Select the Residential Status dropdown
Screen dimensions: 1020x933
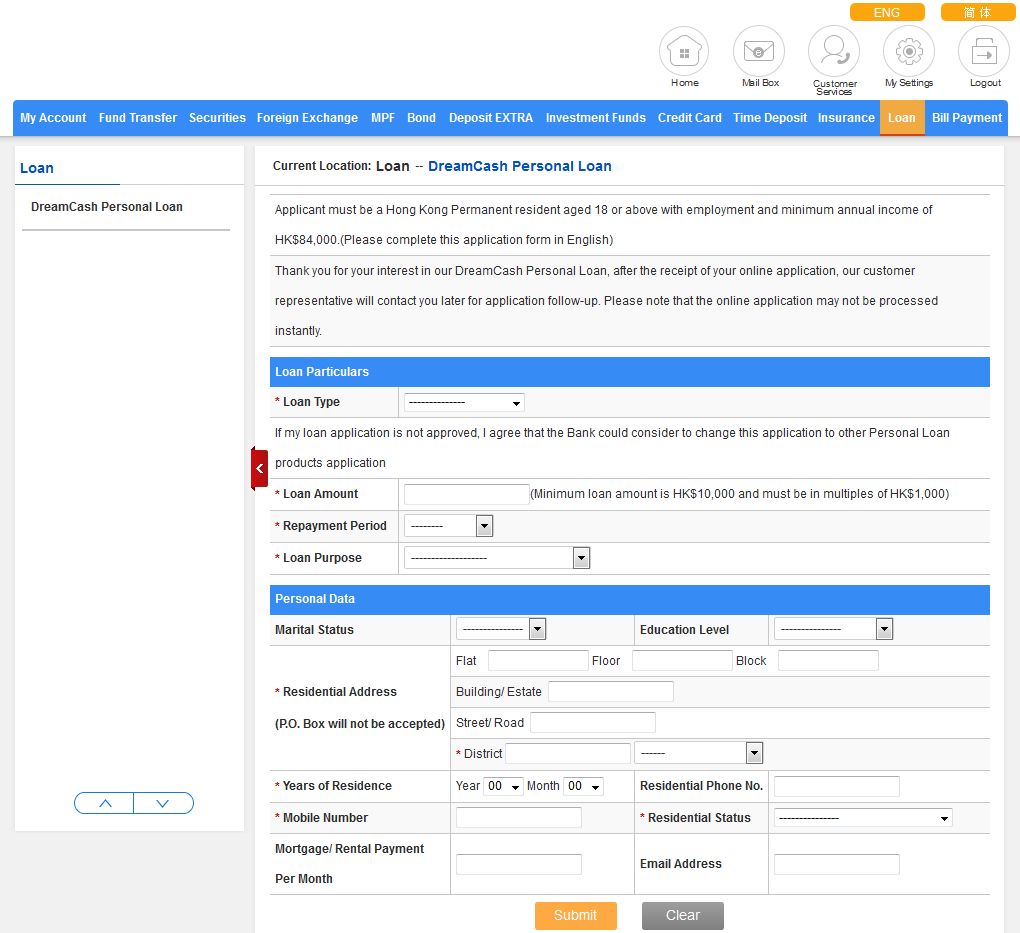[862, 818]
